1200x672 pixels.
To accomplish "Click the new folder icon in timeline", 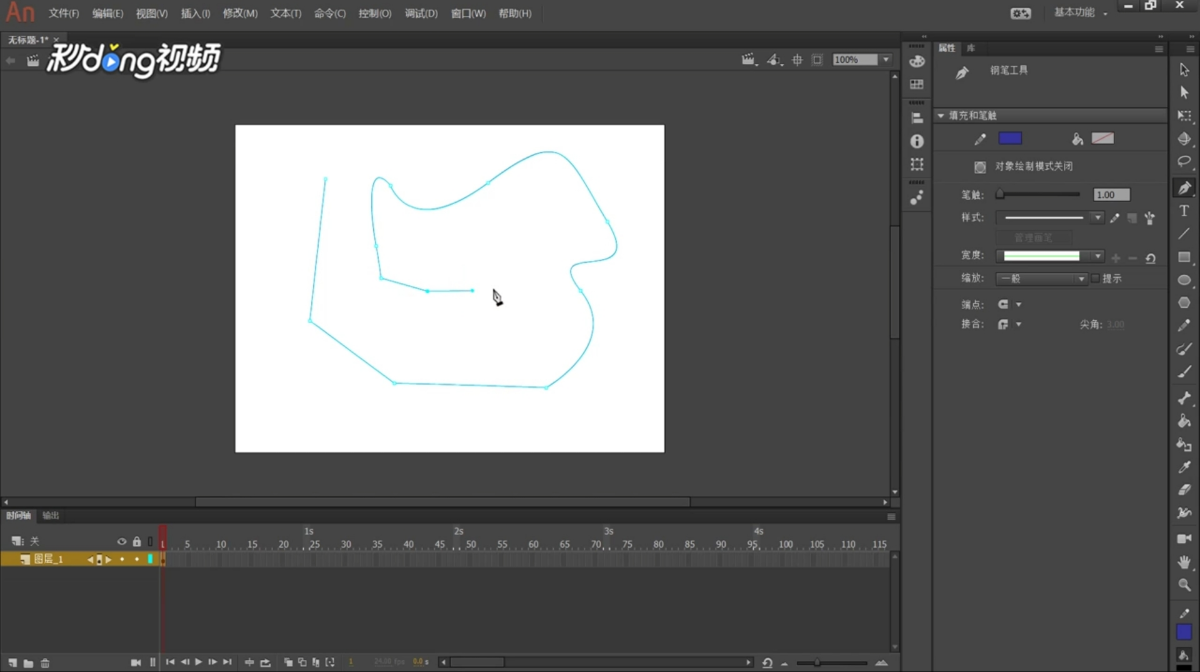I will click(x=29, y=662).
